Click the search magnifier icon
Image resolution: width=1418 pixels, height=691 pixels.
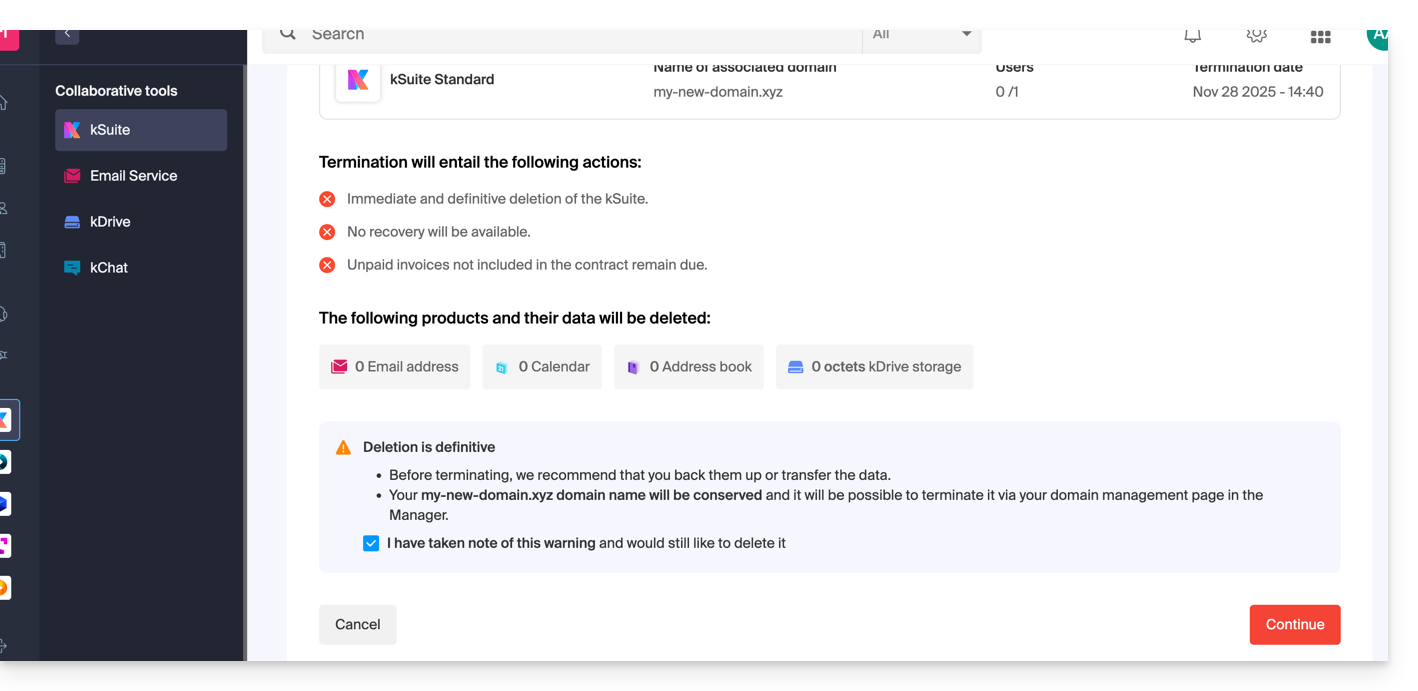click(288, 34)
